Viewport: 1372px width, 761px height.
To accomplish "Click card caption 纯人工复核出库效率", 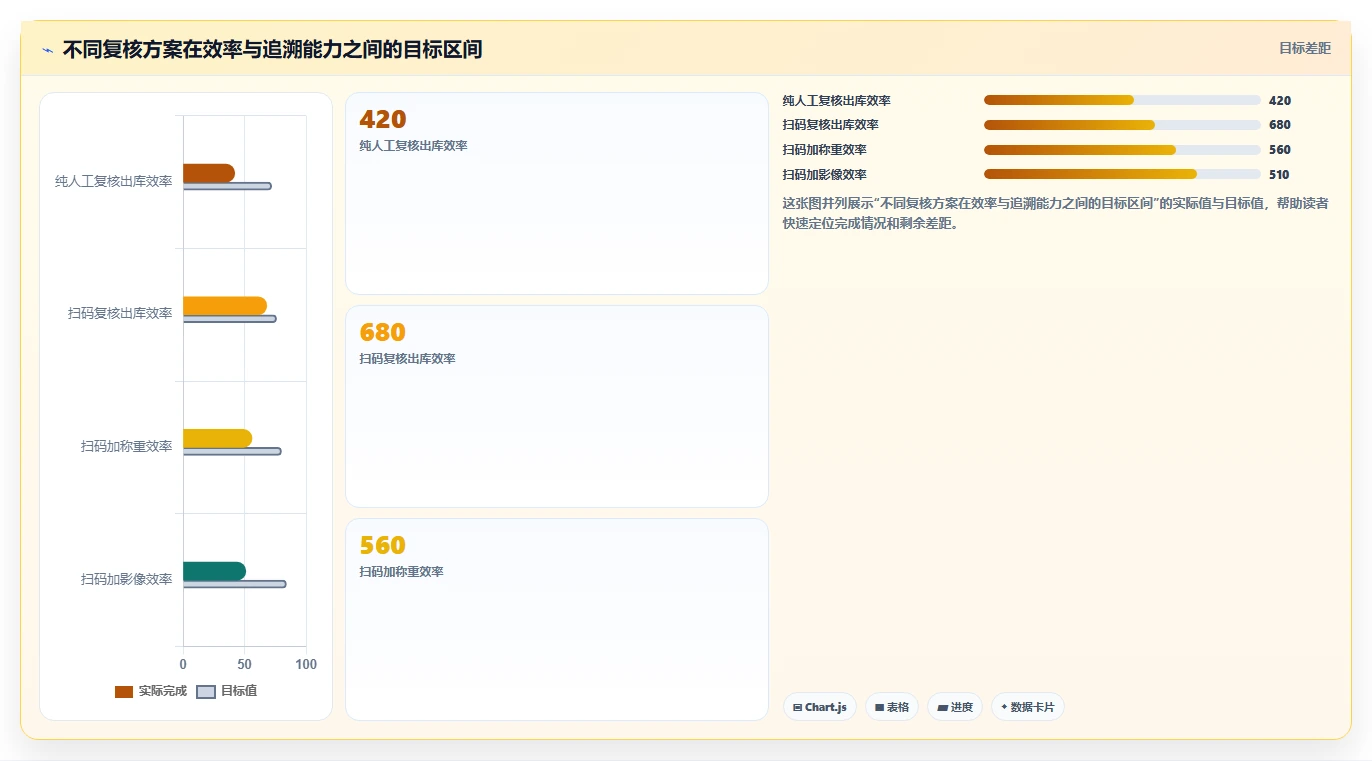I will (x=413, y=146).
